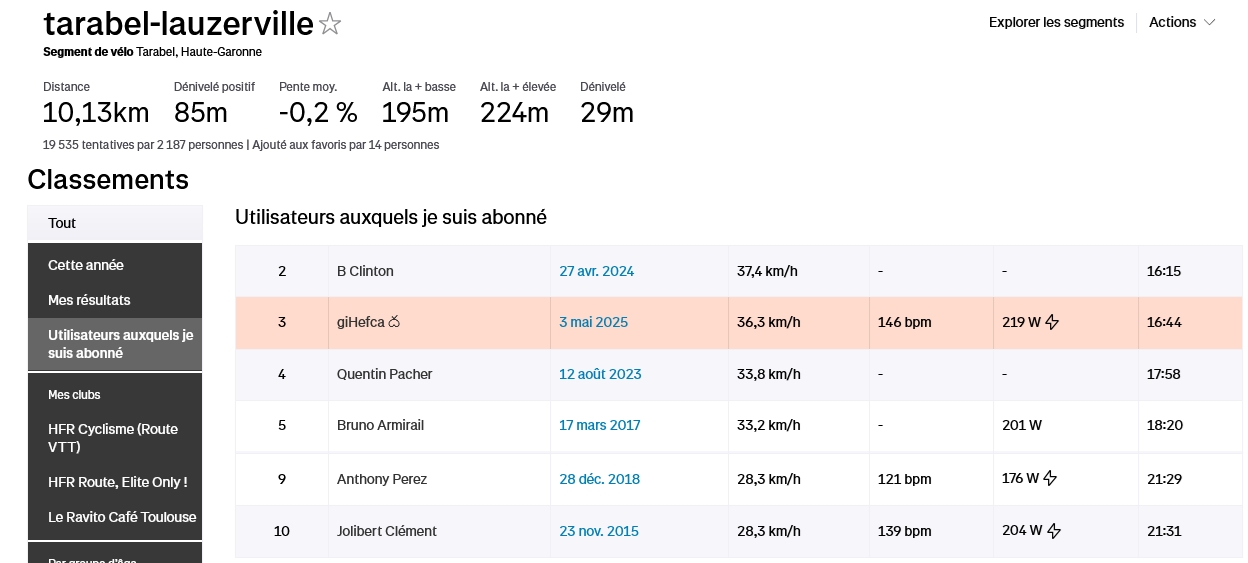Open B Clinton's 27 avr. 2024 activity

point(596,271)
